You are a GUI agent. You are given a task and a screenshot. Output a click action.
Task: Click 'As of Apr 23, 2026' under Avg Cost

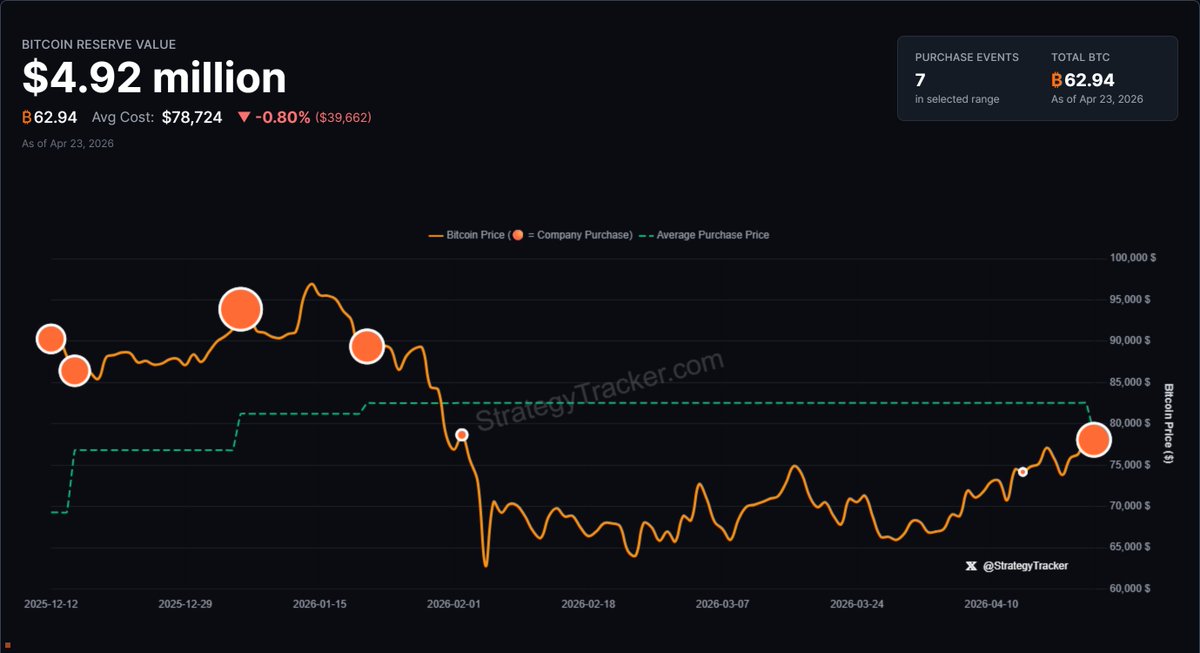(x=68, y=144)
